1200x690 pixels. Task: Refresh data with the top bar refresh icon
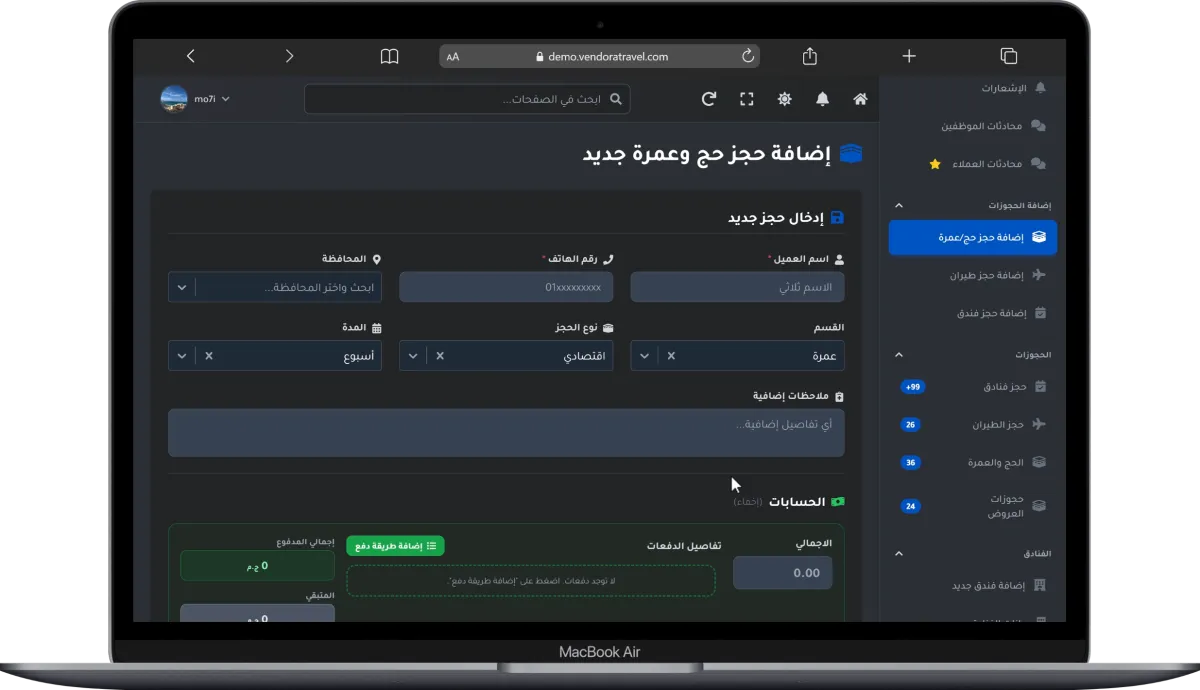709,99
